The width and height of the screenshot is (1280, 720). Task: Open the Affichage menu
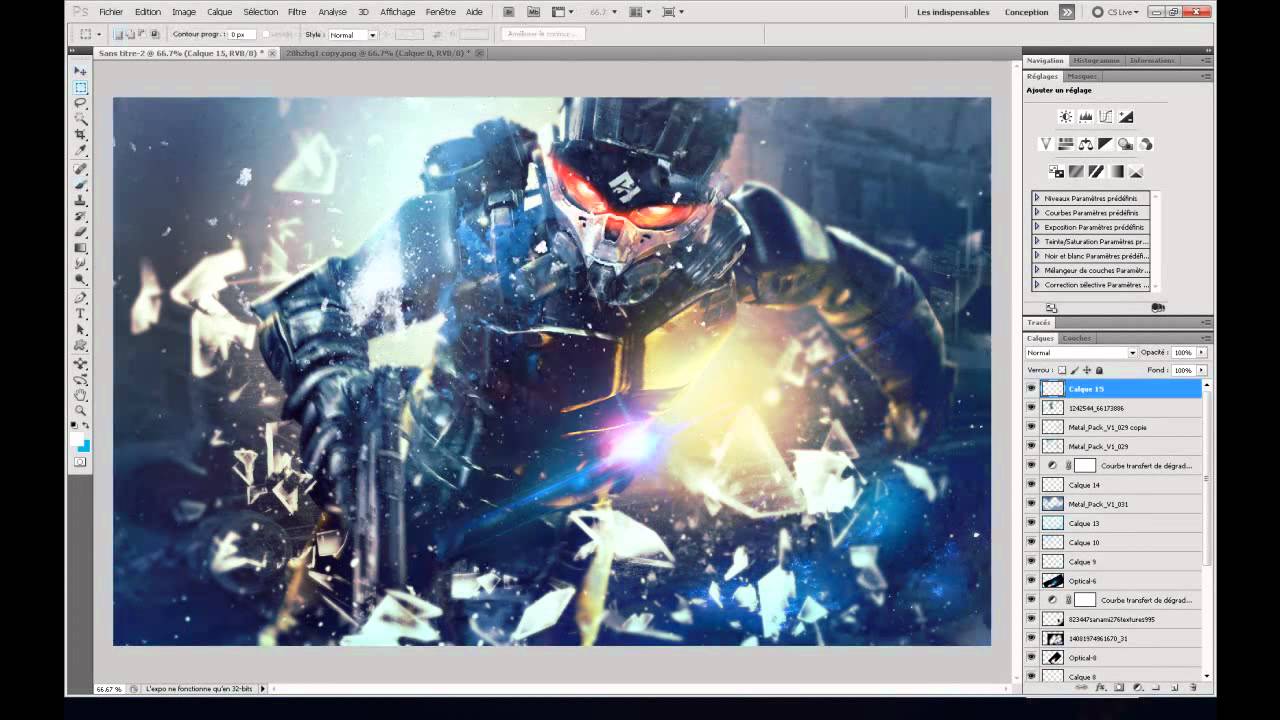tap(397, 12)
